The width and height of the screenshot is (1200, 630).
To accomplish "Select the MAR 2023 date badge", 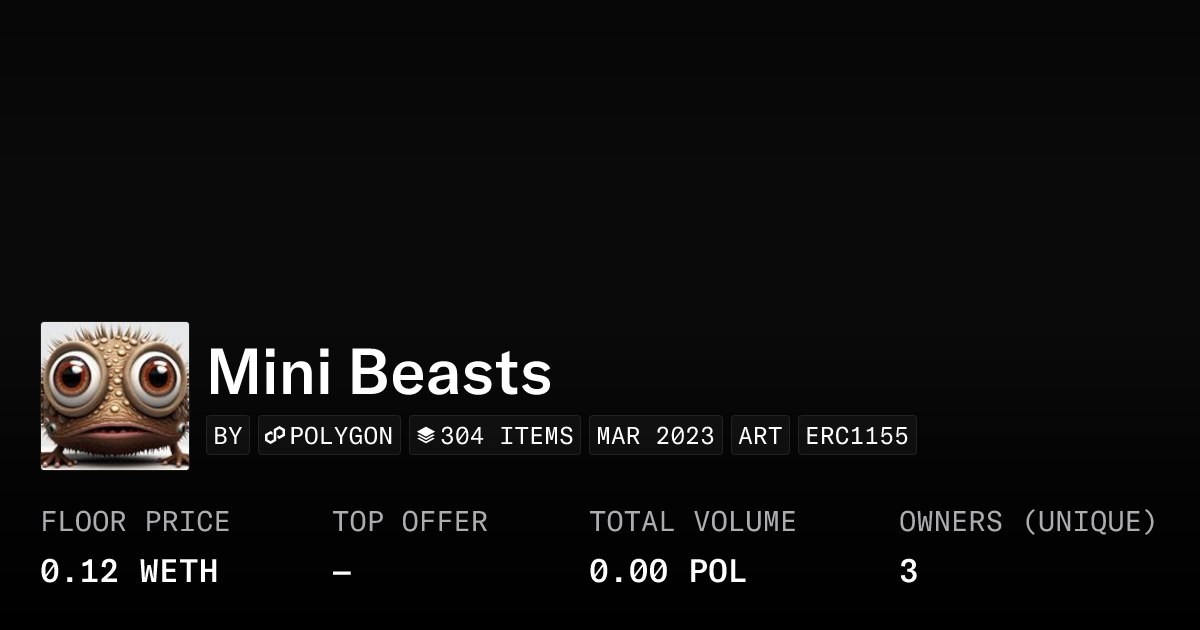I will (x=655, y=436).
